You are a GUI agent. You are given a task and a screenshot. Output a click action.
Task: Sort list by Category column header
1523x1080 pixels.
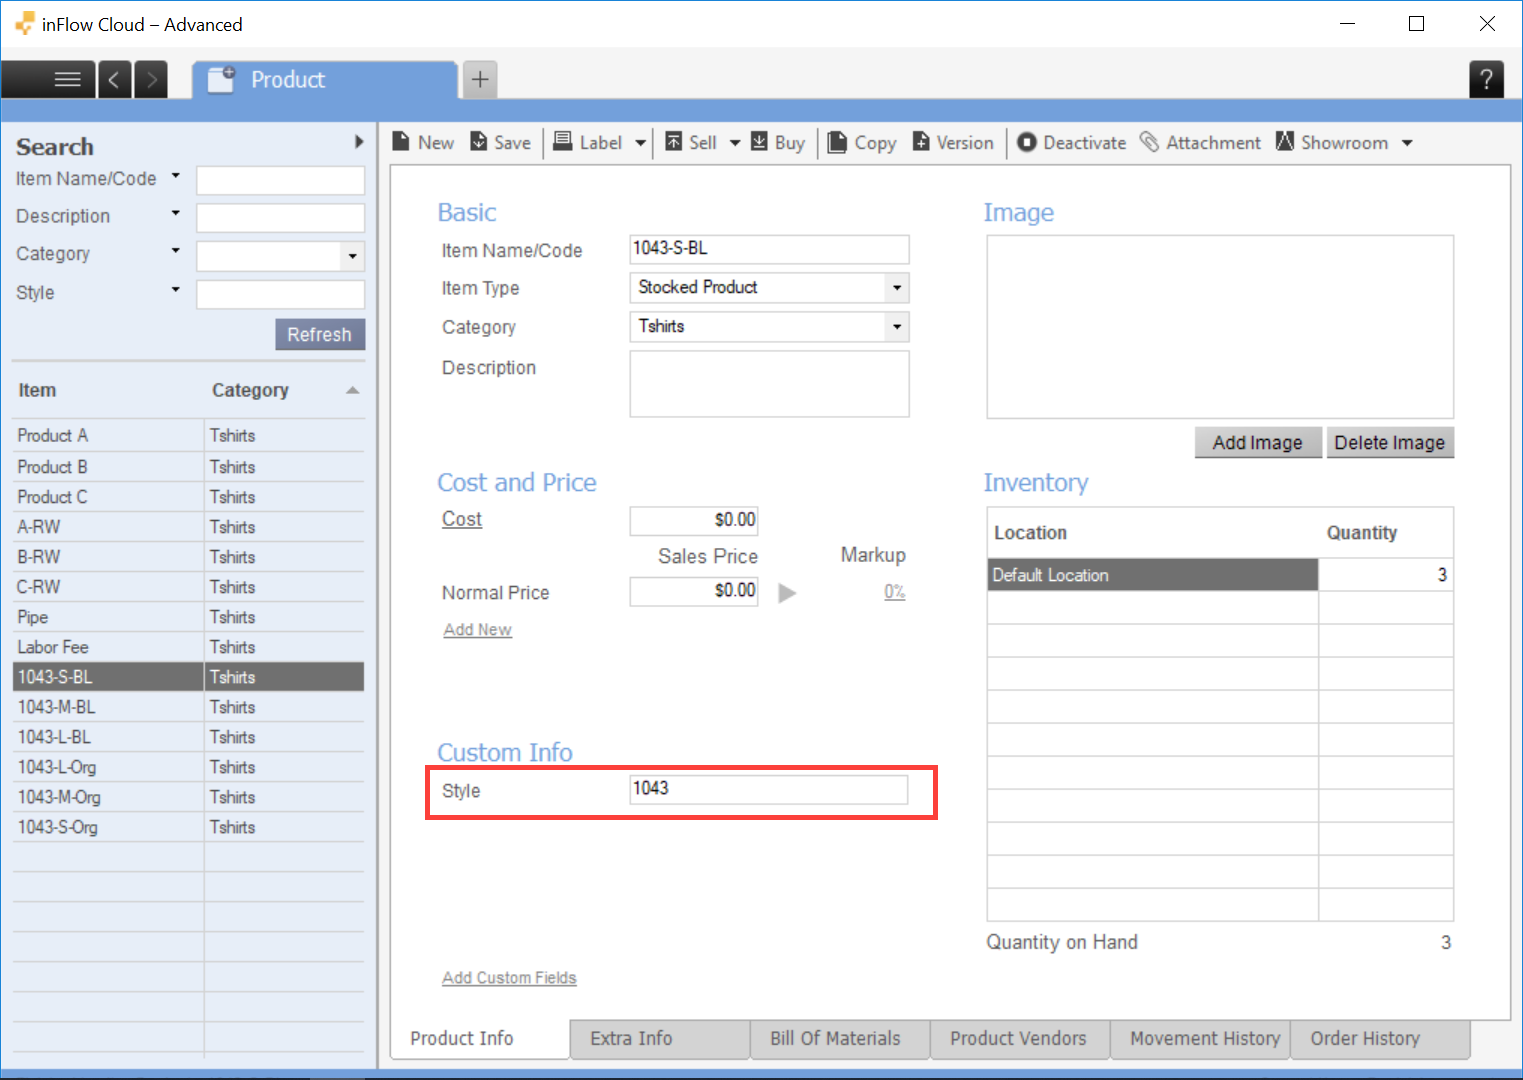(x=250, y=390)
